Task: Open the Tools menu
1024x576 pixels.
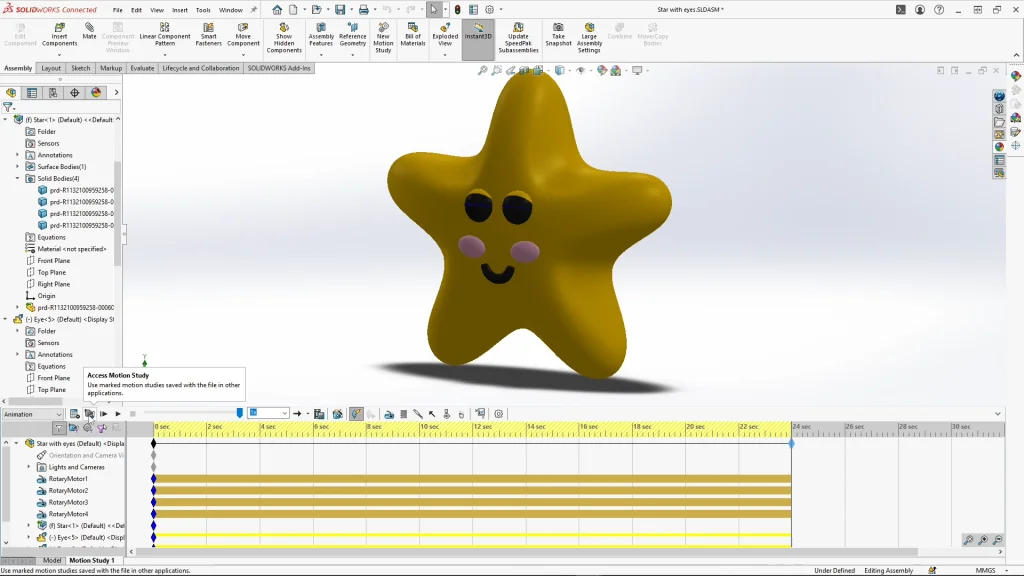Action: tap(203, 10)
